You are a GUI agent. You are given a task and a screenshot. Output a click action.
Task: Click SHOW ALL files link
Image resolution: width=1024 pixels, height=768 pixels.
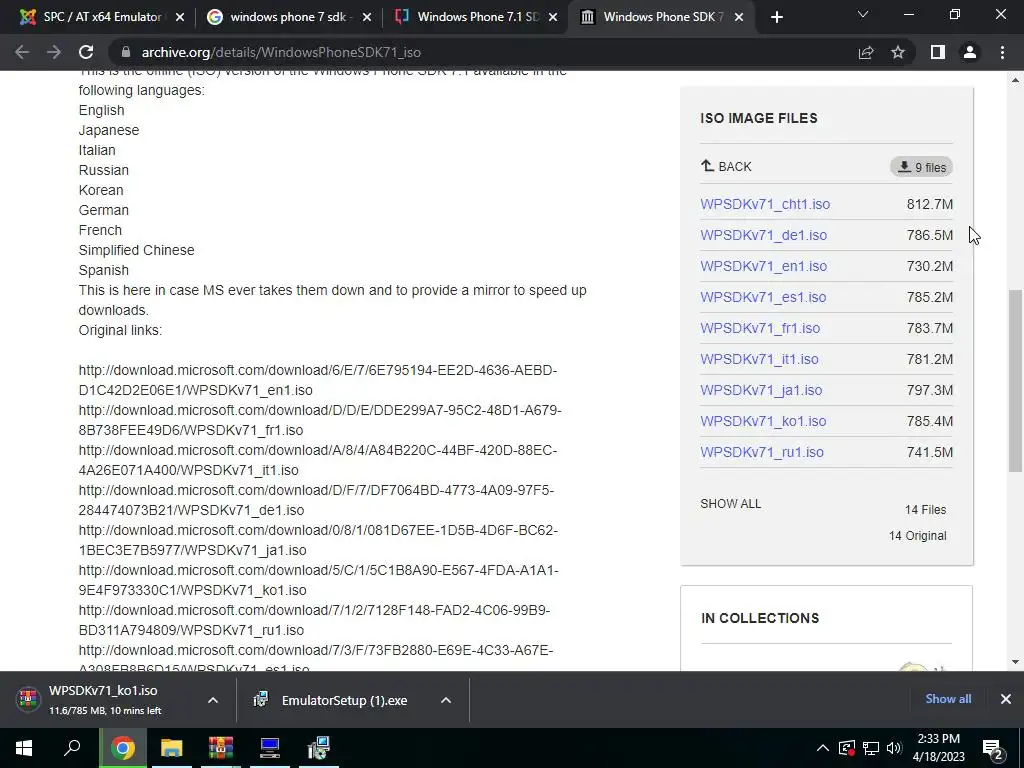(x=730, y=504)
